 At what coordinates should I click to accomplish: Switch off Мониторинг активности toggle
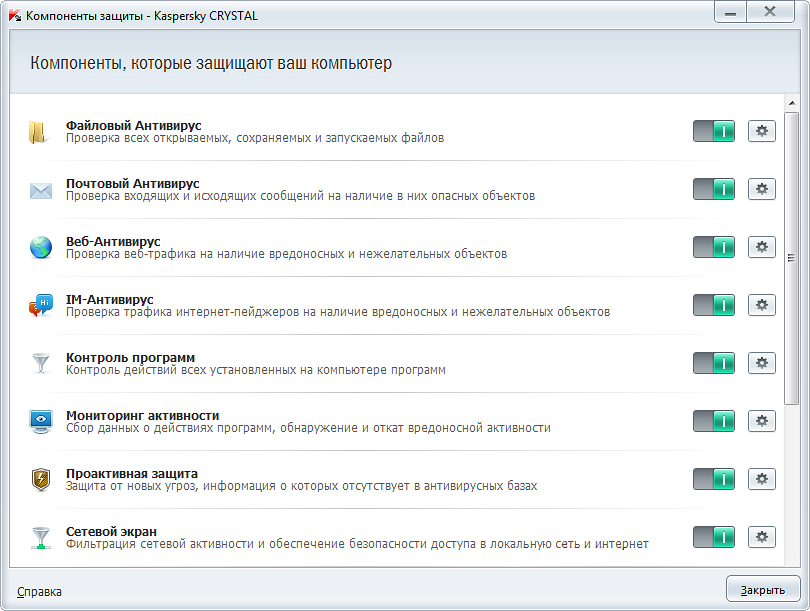pyautogui.click(x=713, y=421)
